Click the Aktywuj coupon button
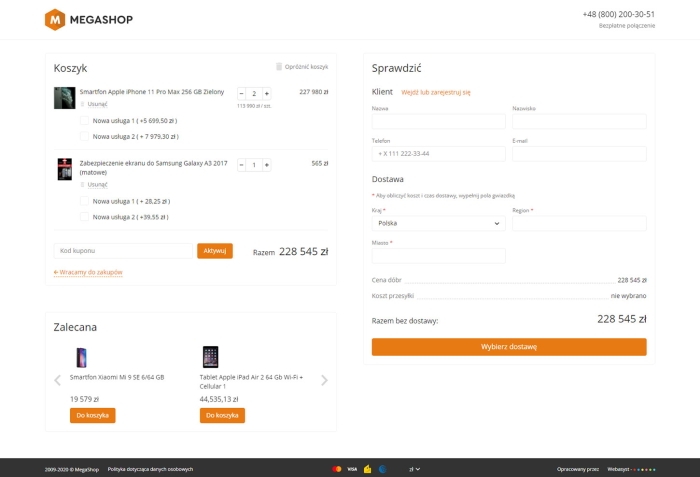700x477 pixels. point(215,251)
